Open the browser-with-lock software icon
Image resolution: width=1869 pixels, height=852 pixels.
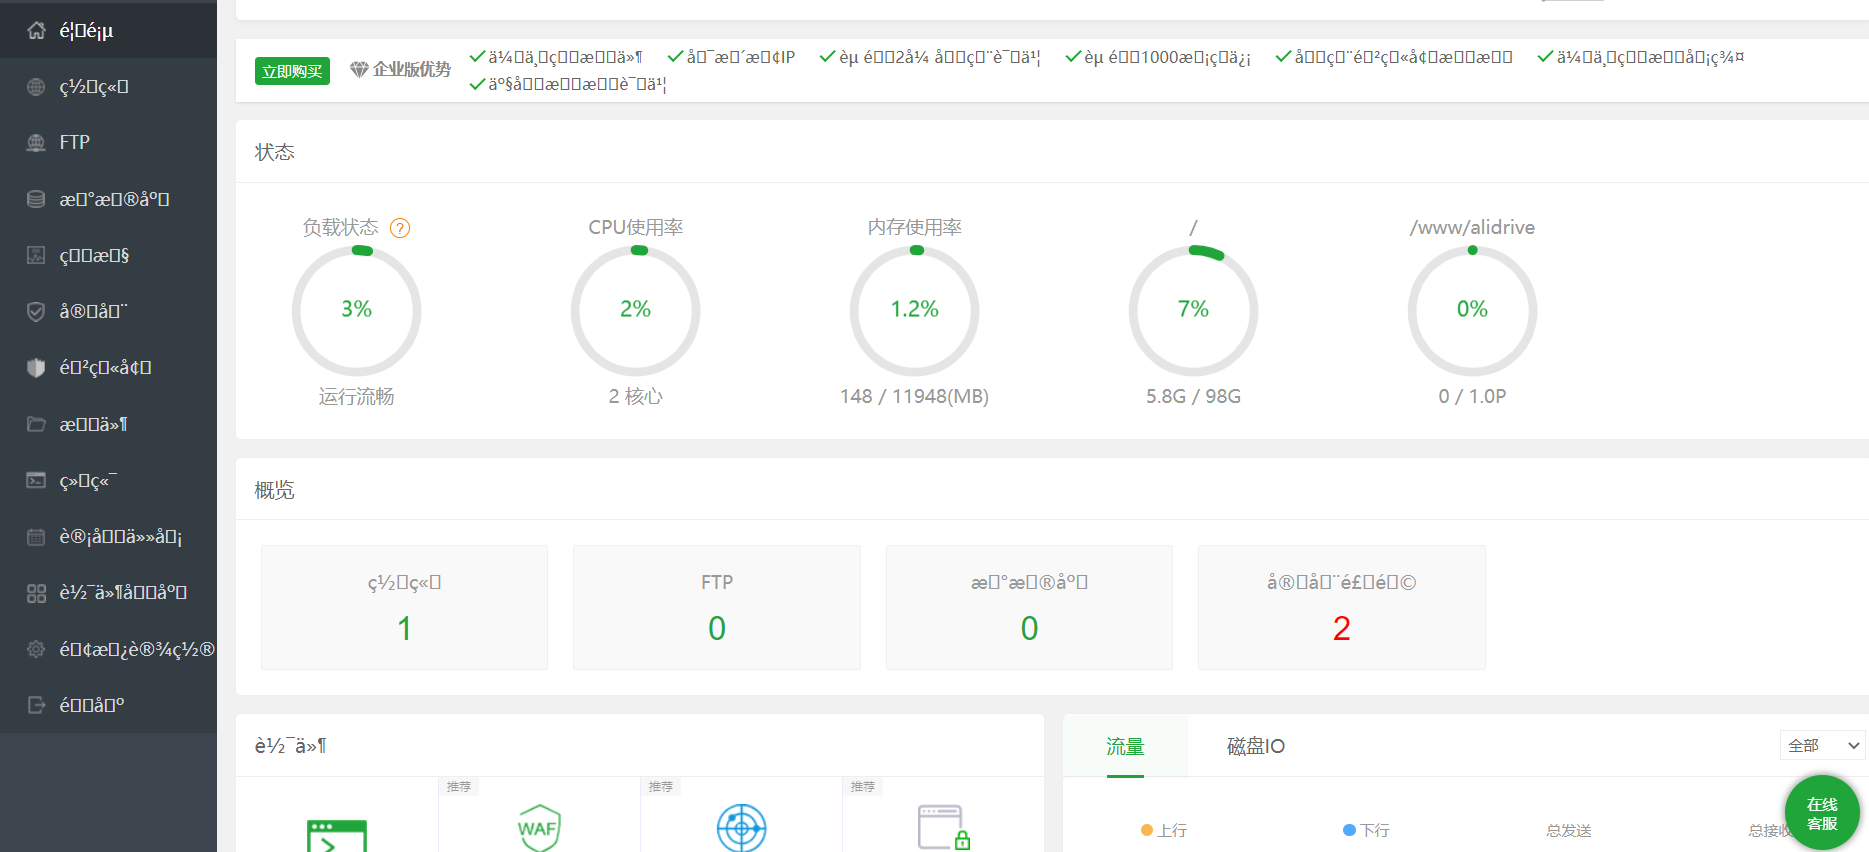(x=944, y=828)
